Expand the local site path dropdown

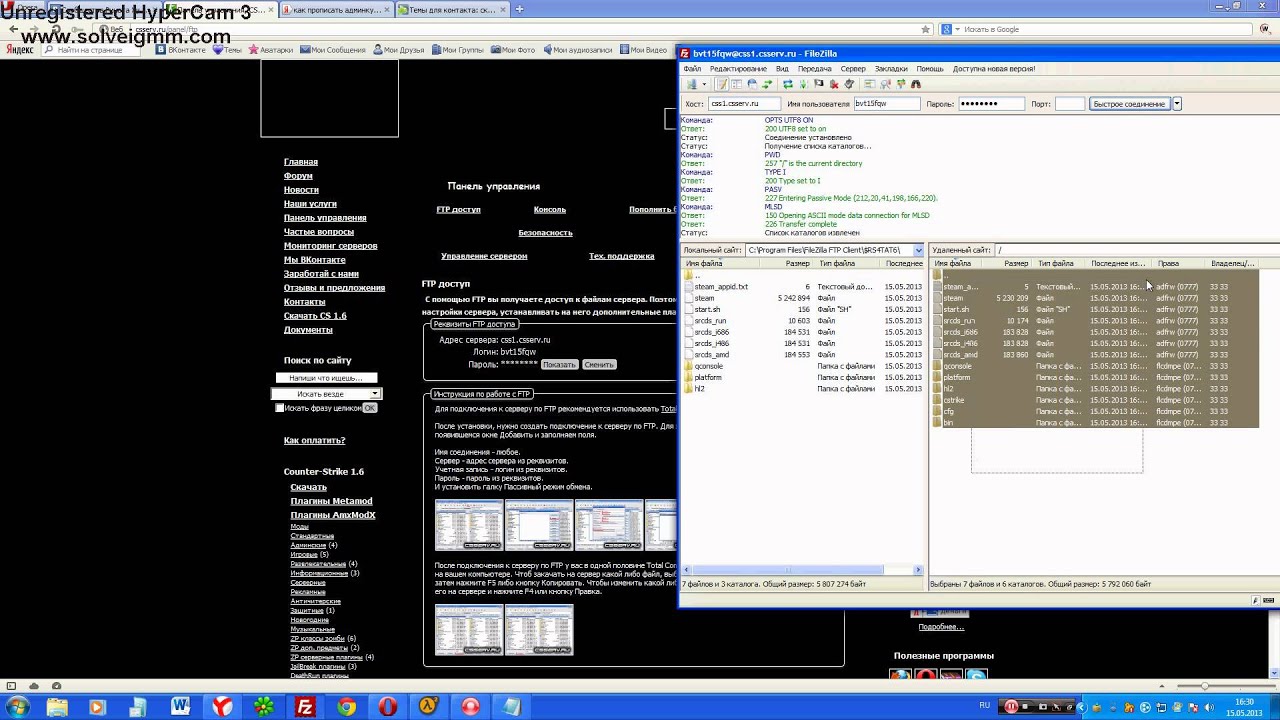pyautogui.click(x=918, y=250)
